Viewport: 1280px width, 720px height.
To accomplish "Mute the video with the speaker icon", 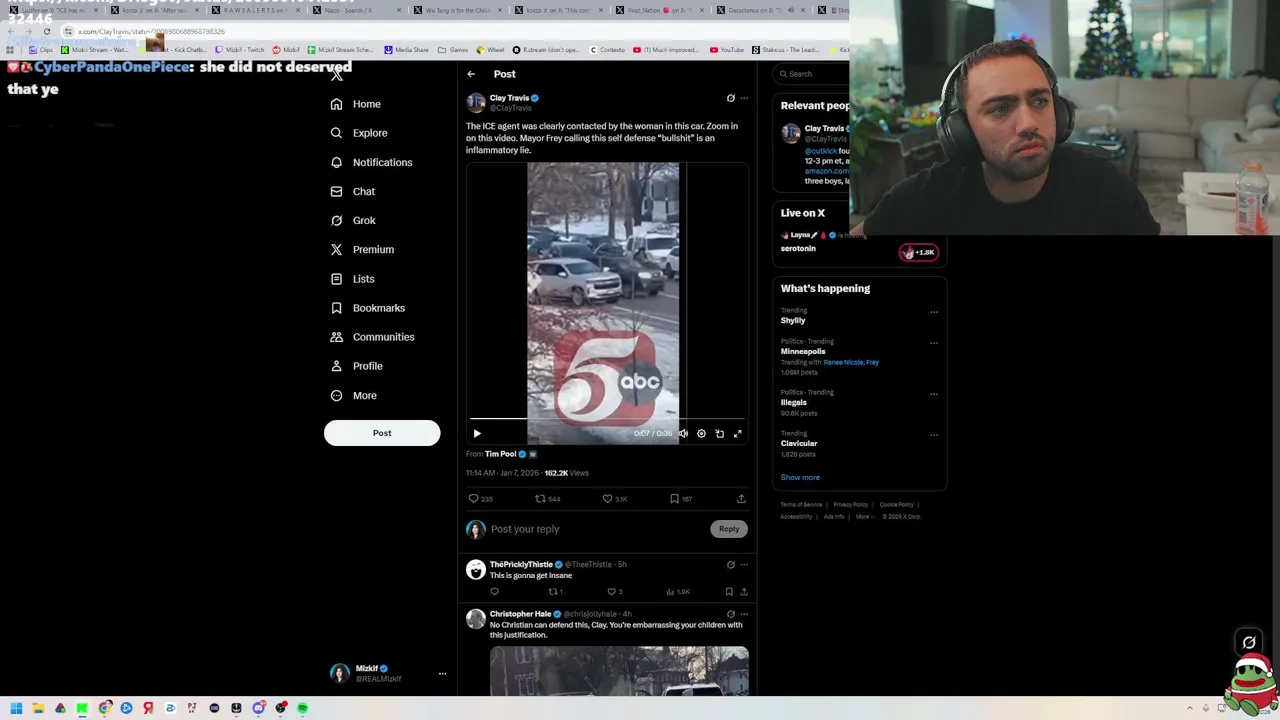I will [683, 434].
